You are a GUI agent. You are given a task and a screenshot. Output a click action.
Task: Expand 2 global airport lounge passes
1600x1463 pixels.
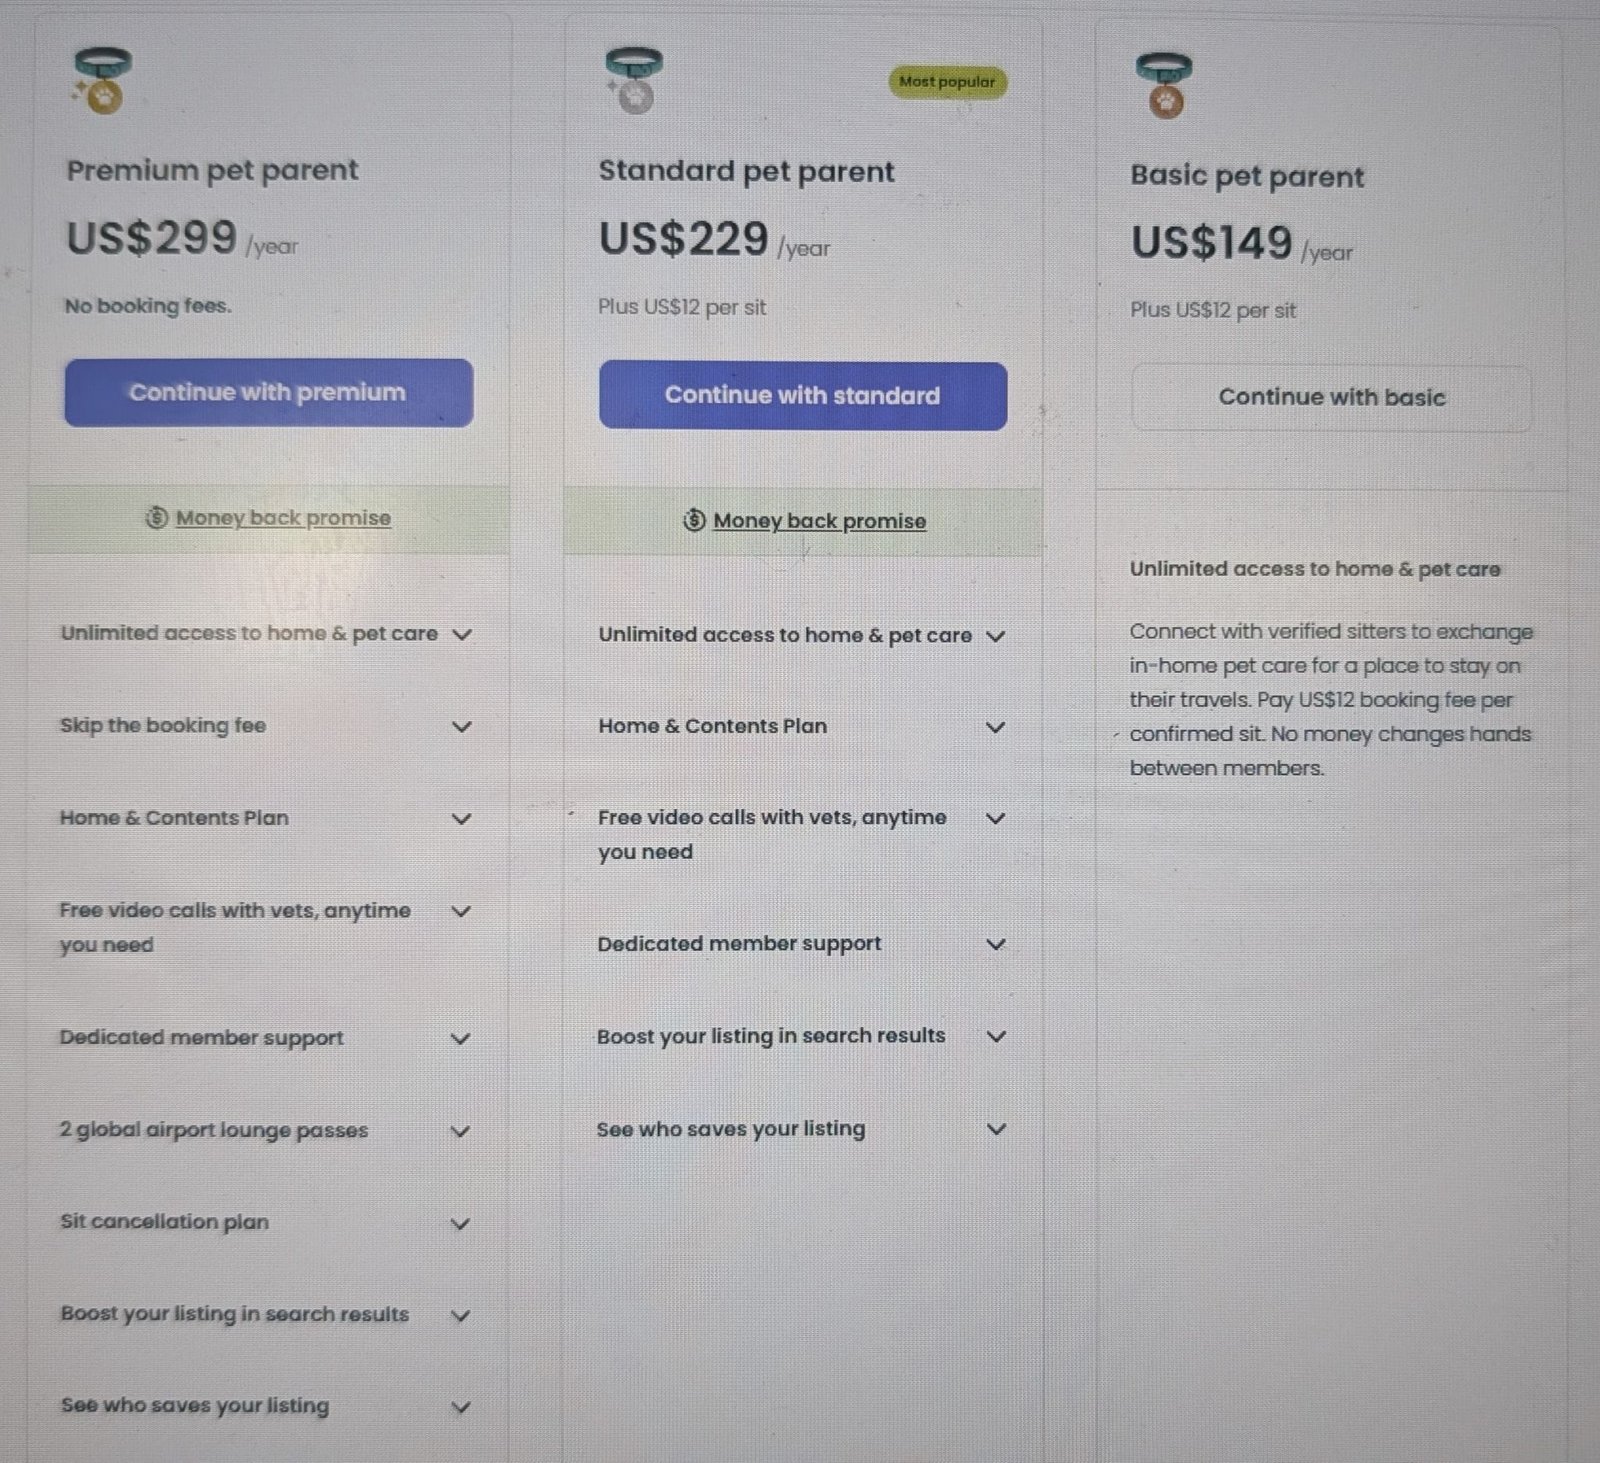click(460, 1131)
